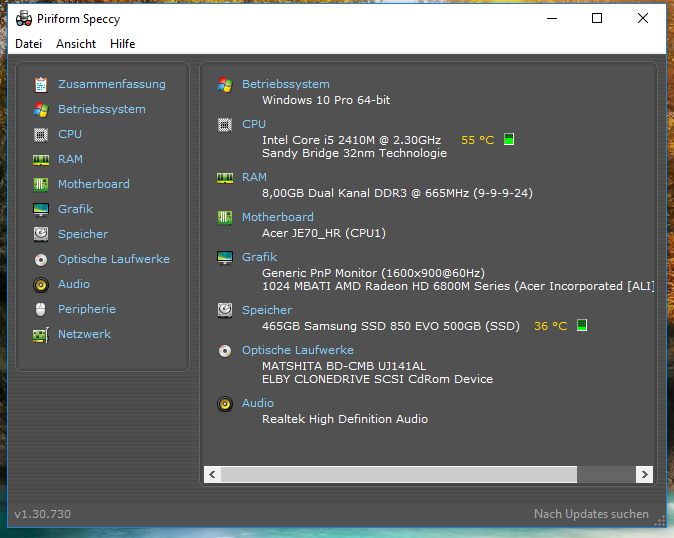Click the speaker icon beside Audio heading
The image size is (674, 538).
225,404
